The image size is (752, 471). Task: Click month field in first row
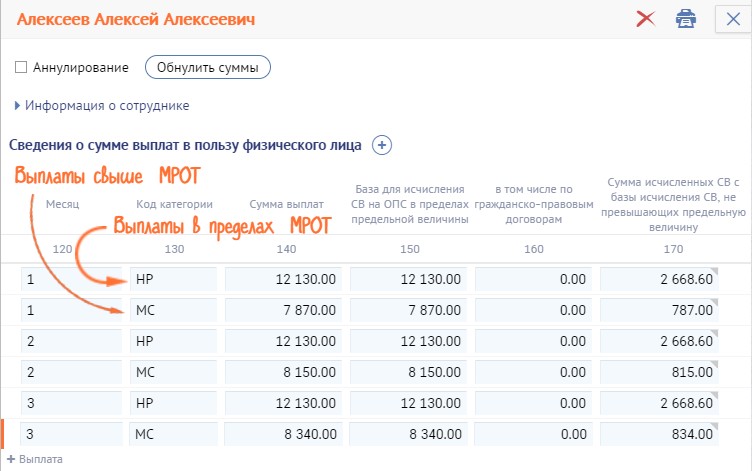pyautogui.click(x=68, y=280)
